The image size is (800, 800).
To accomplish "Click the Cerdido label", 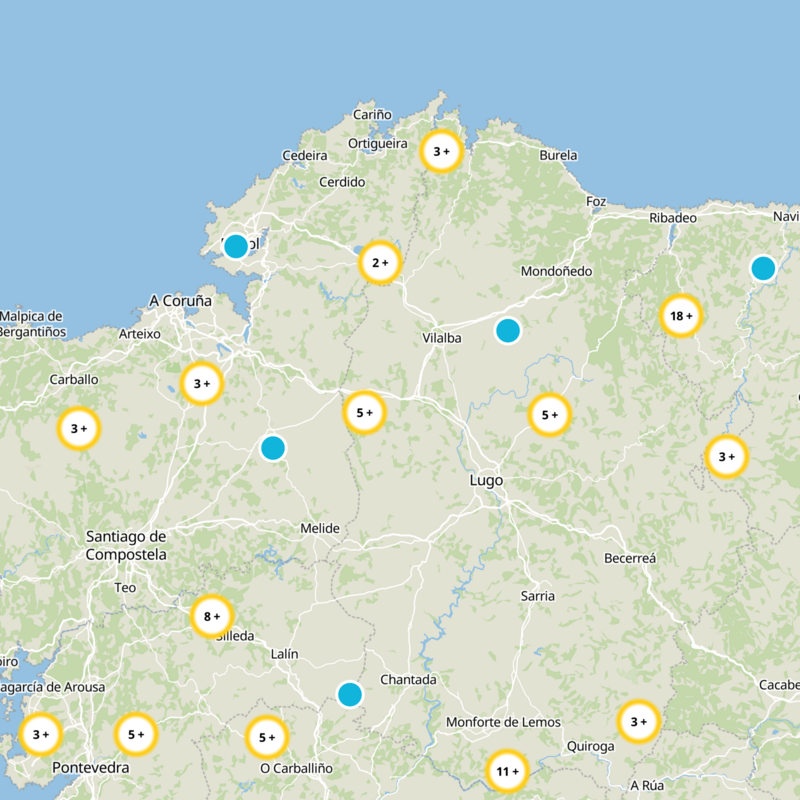I will (x=342, y=182).
